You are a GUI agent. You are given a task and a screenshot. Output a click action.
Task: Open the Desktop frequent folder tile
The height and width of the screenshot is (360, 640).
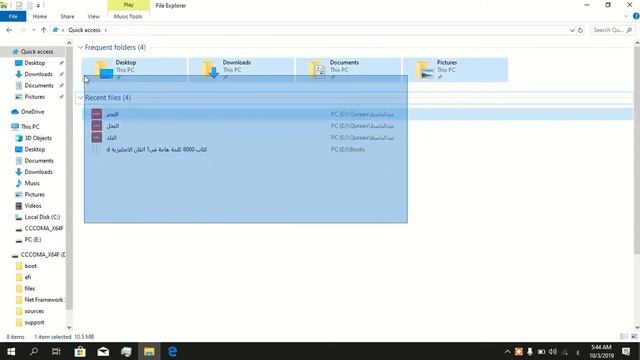tap(134, 69)
